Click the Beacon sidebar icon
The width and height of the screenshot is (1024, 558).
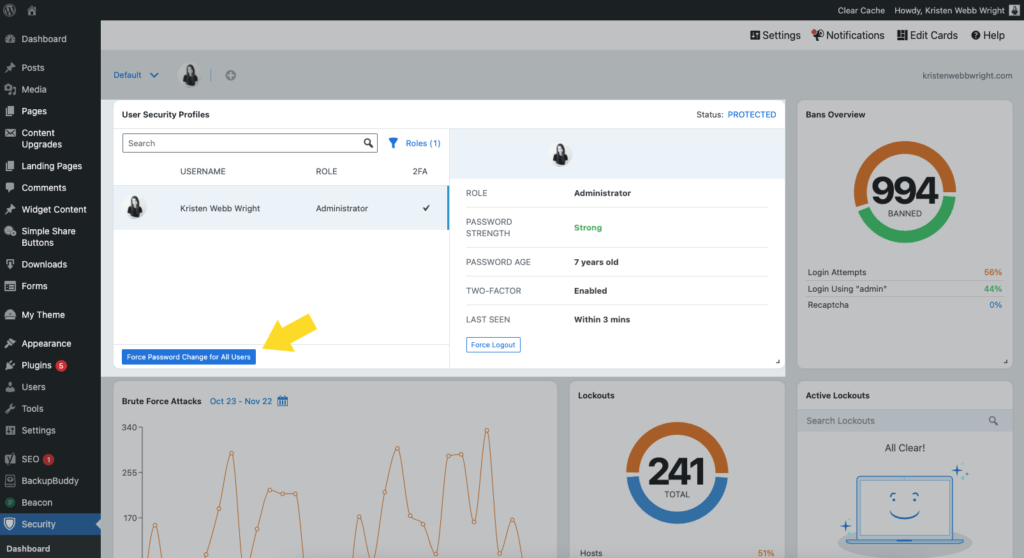[x=10, y=502]
